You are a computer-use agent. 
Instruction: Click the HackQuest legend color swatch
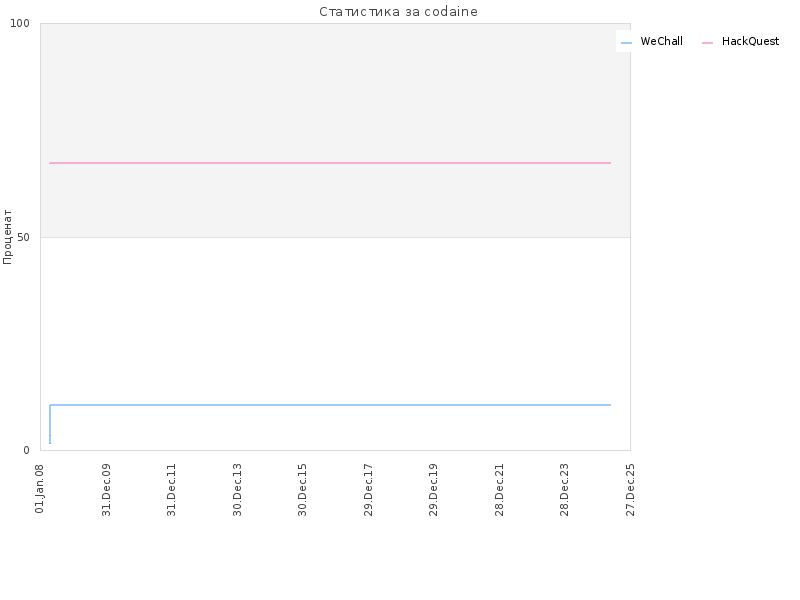(x=707, y=43)
